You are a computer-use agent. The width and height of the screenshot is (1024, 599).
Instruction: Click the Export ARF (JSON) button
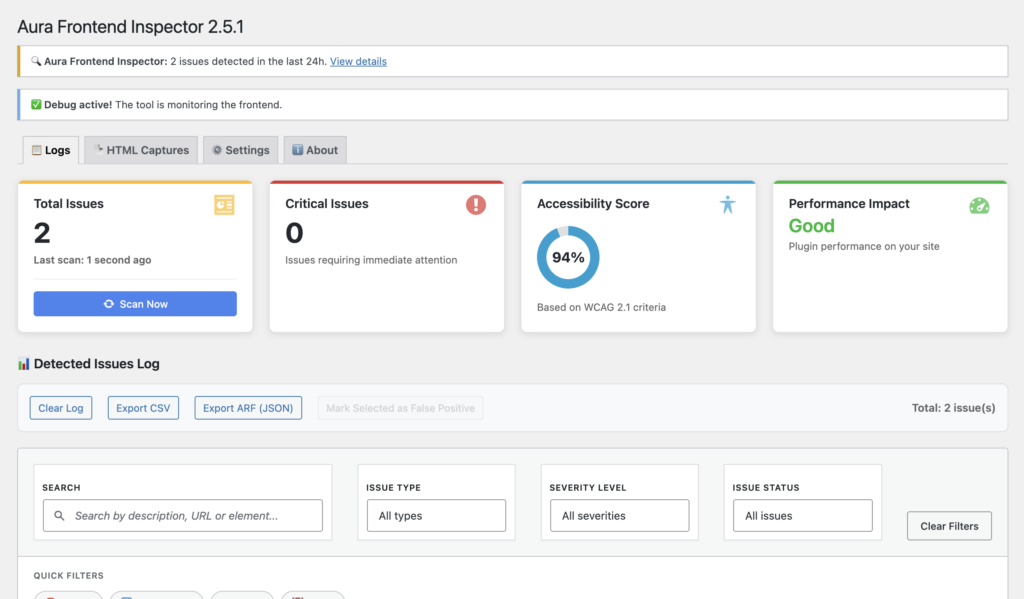pyautogui.click(x=248, y=408)
